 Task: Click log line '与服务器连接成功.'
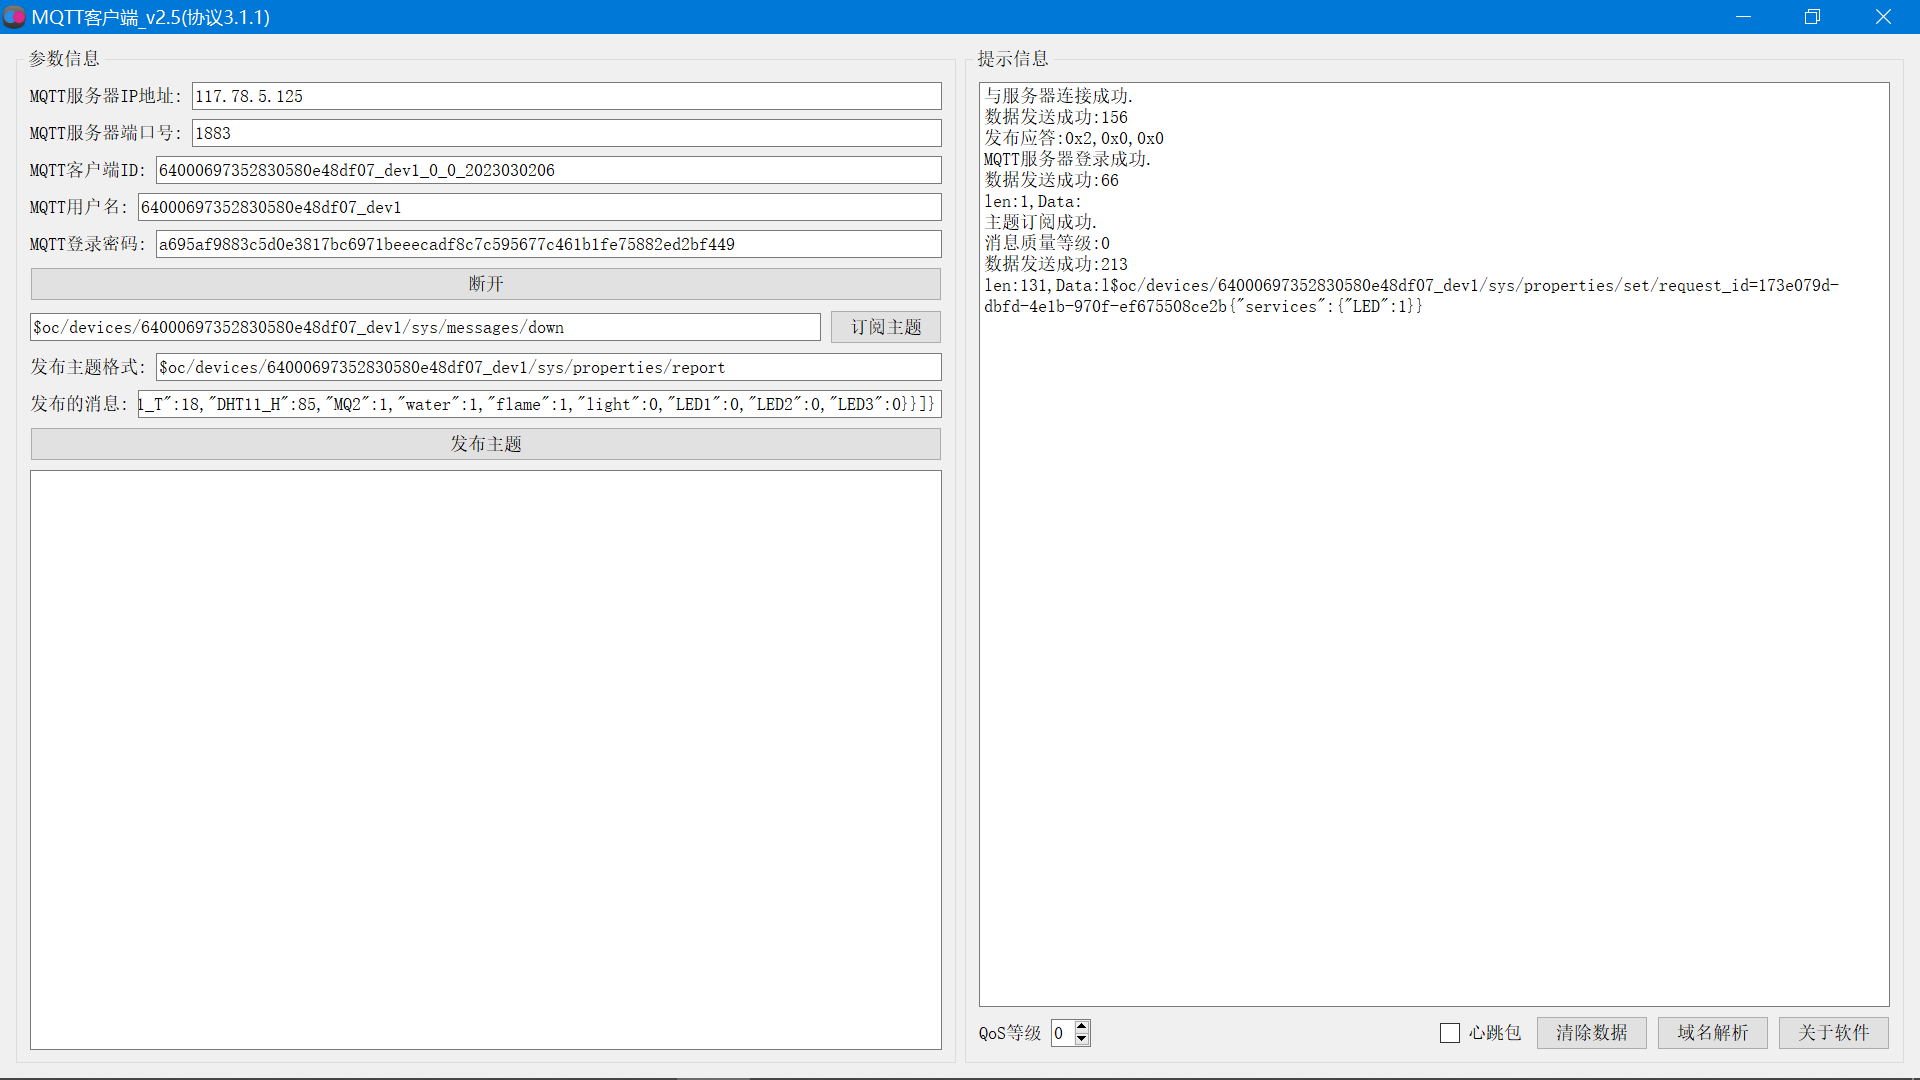tap(1058, 96)
